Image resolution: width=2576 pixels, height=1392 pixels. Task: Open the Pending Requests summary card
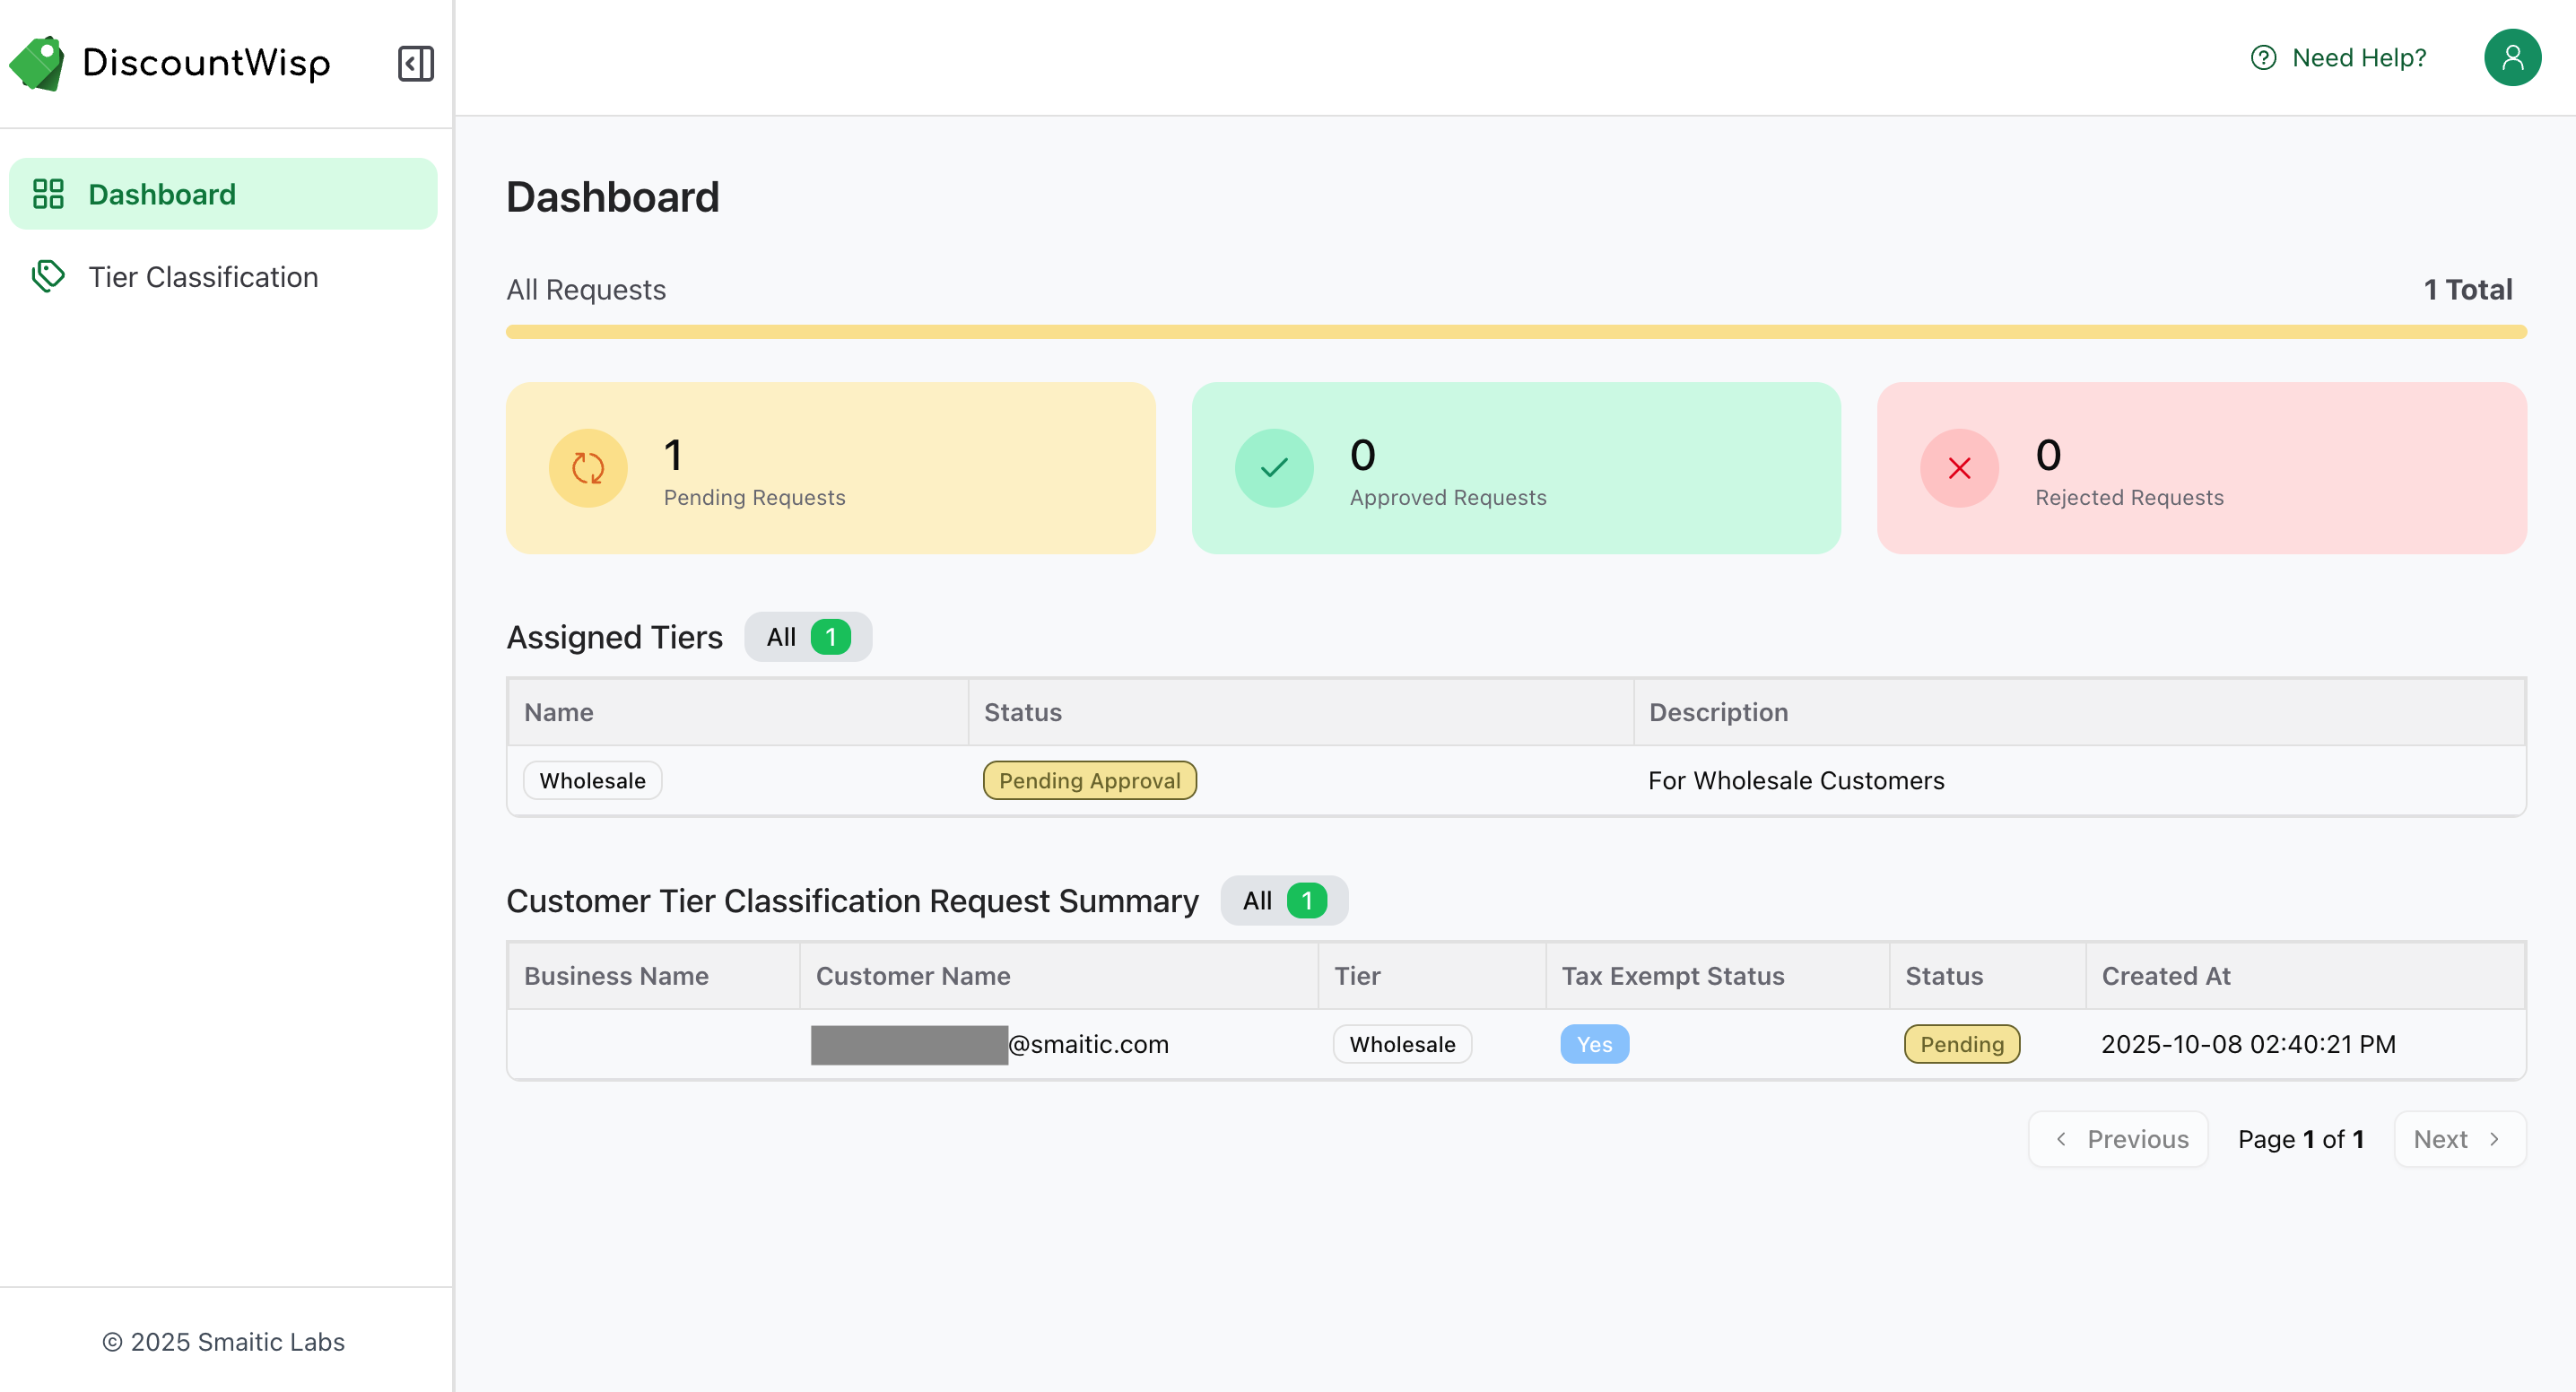coord(830,468)
